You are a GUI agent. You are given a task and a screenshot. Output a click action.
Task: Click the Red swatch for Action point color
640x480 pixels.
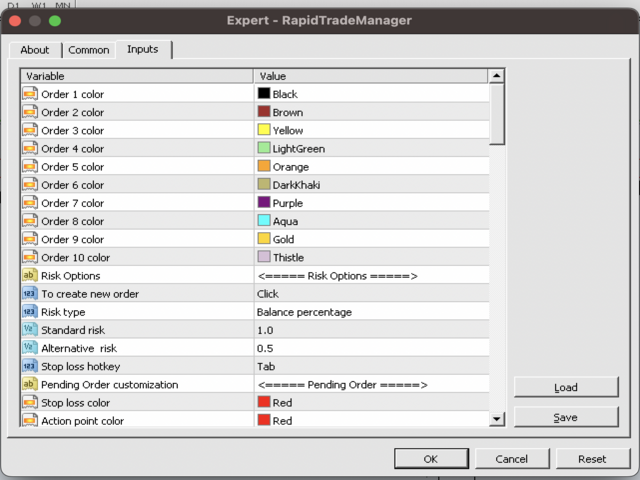pyautogui.click(x=264, y=420)
